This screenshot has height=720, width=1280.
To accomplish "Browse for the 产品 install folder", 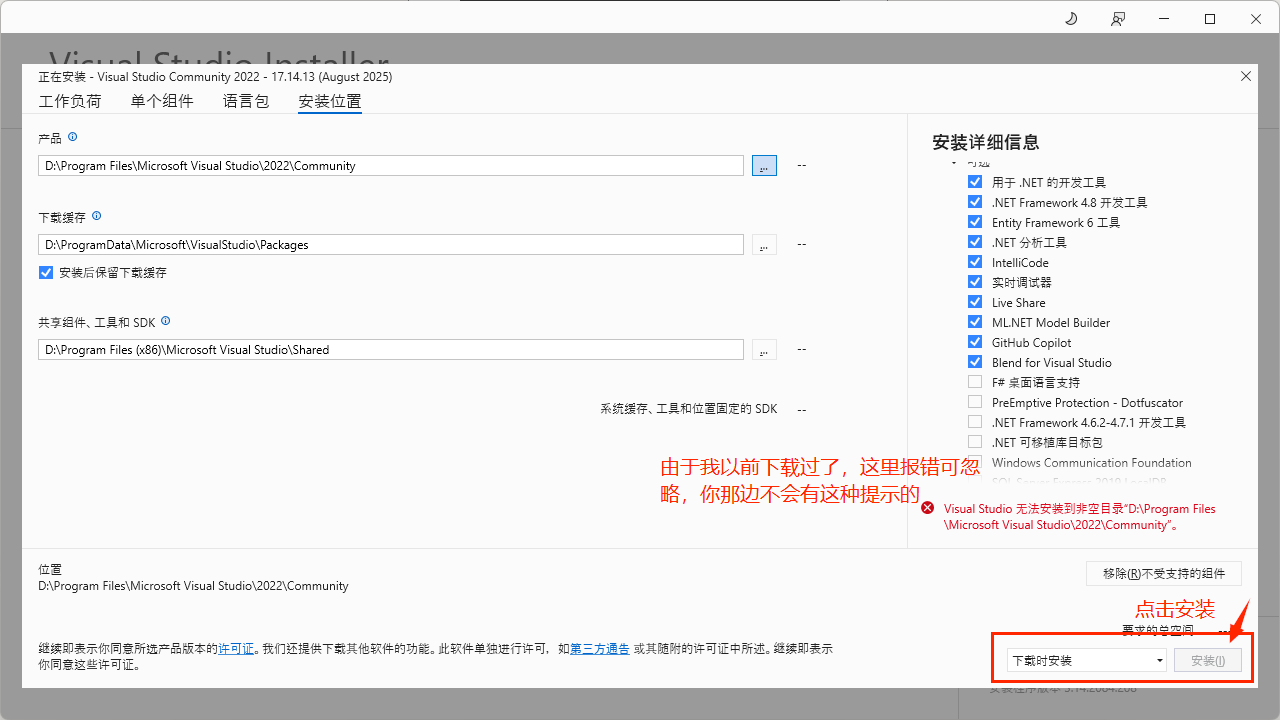I will coord(764,166).
